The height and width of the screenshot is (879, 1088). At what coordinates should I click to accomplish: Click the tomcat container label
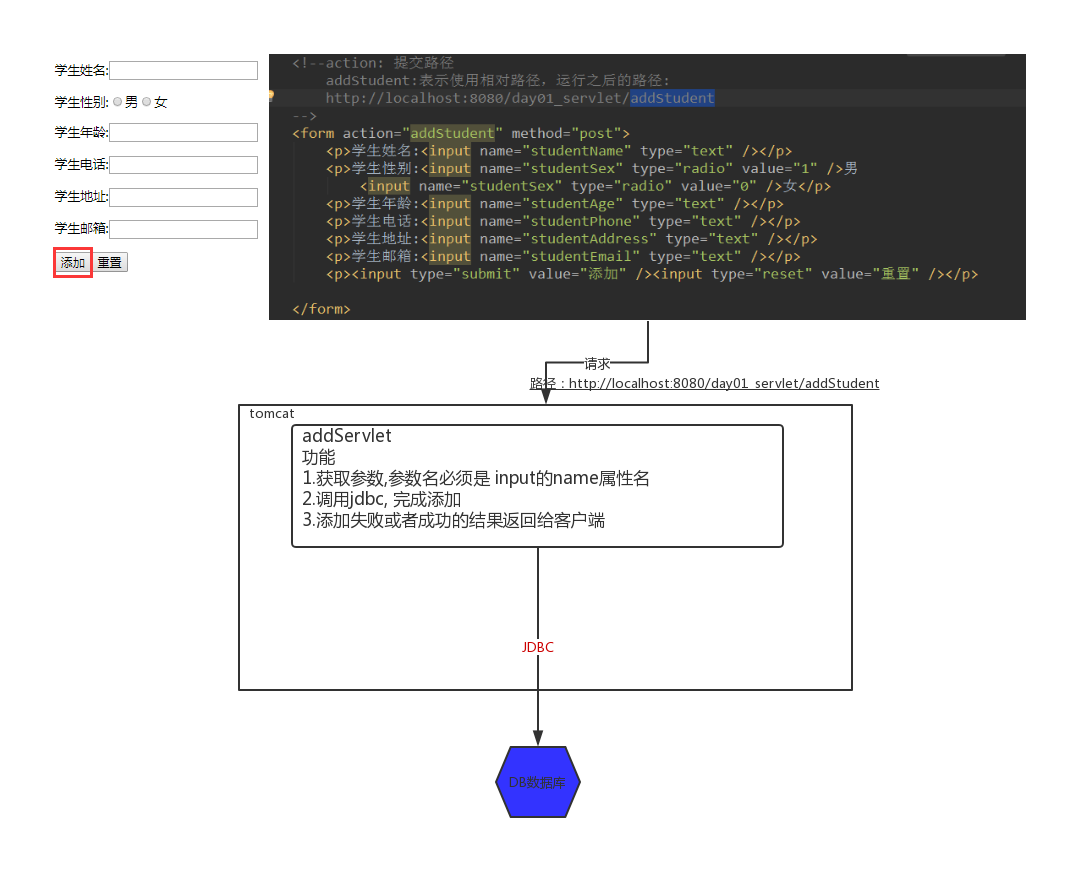(272, 413)
